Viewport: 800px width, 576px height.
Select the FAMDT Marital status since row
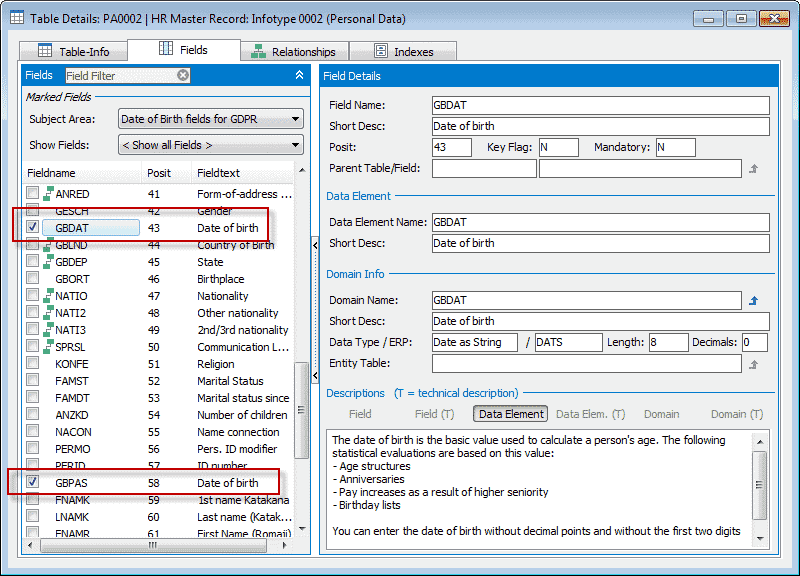pyautogui.click(x=158, y=398)
